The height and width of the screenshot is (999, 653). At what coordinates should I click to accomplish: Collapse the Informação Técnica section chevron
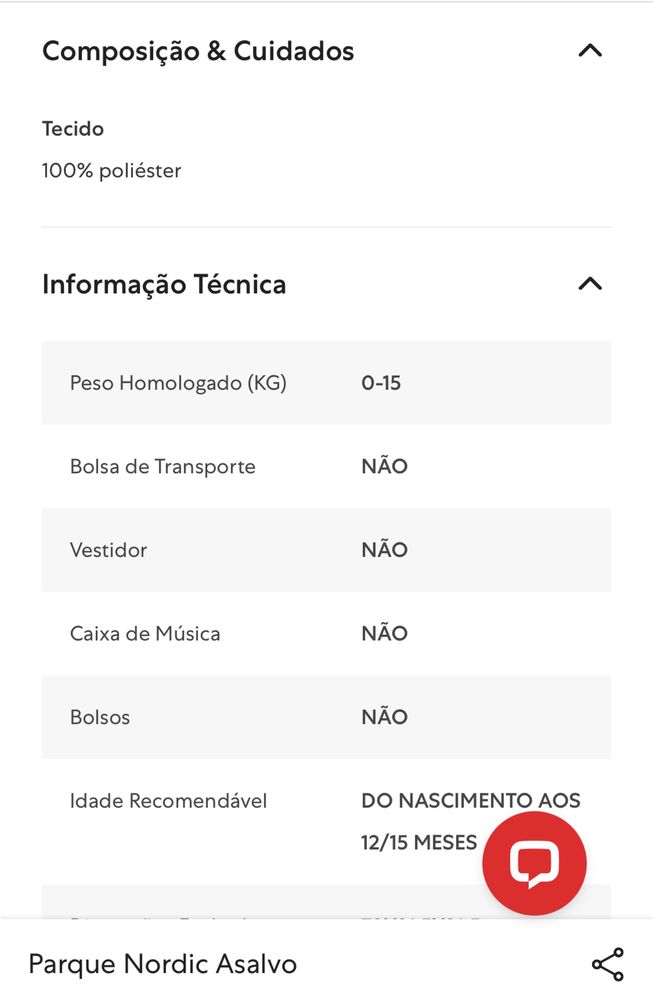pyautogui.click(x=590, y=284)
